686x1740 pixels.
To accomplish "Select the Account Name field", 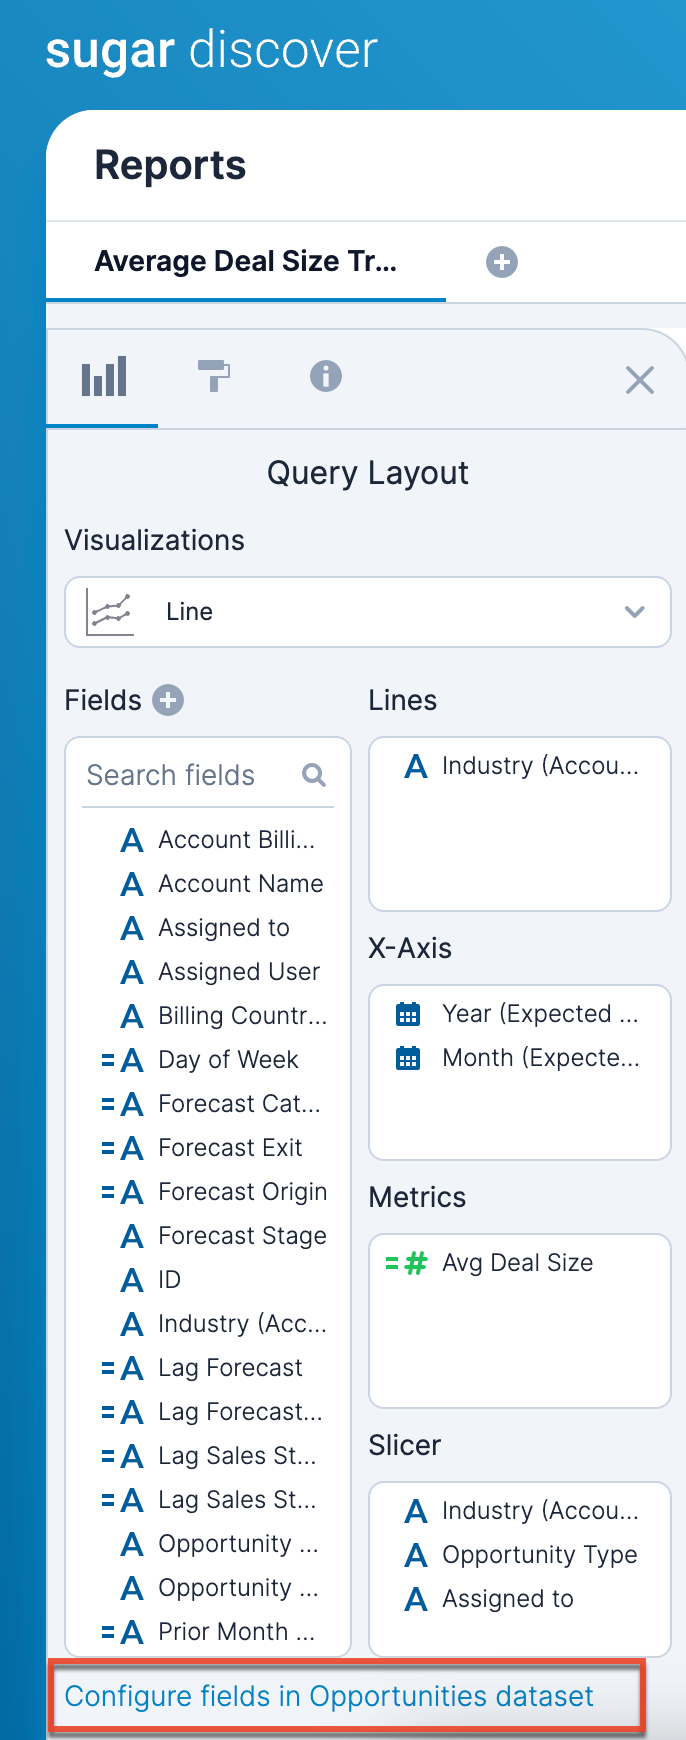I will (240, 884).
